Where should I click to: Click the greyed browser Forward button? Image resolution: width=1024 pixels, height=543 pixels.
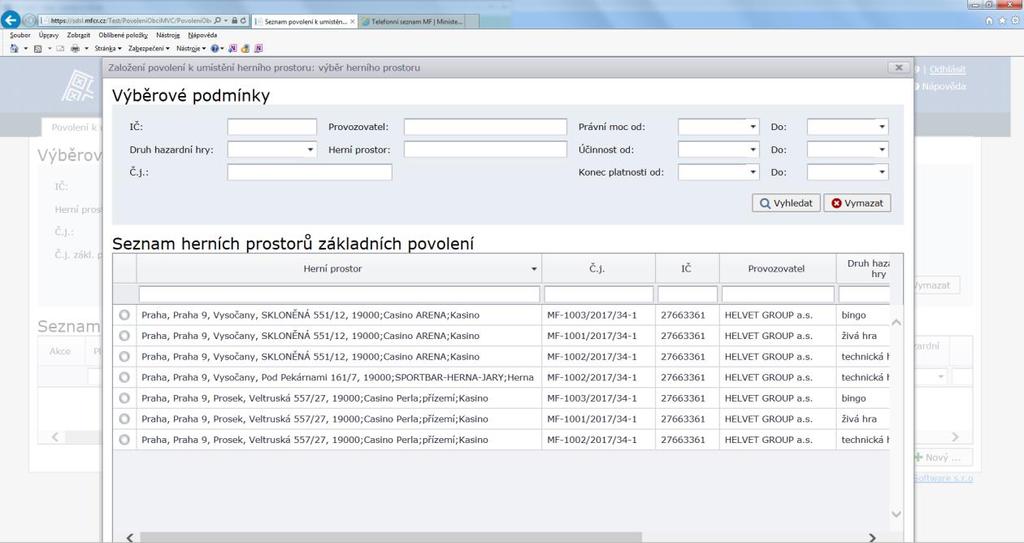tap(29, 20)
